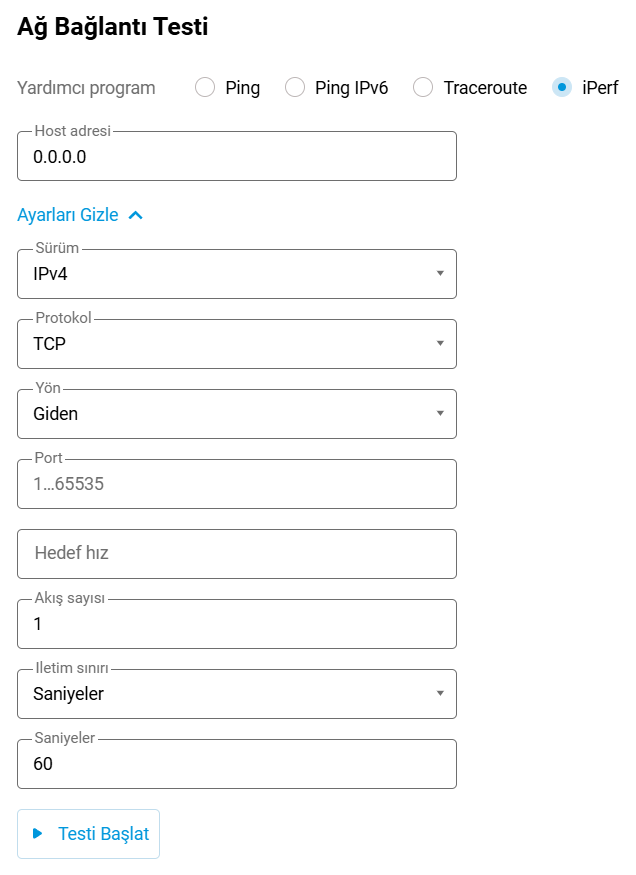Open the Sürüm IPv4 dropdown
Image resolution: width=636 pixels, height=875 pixels.
[226, 274]
